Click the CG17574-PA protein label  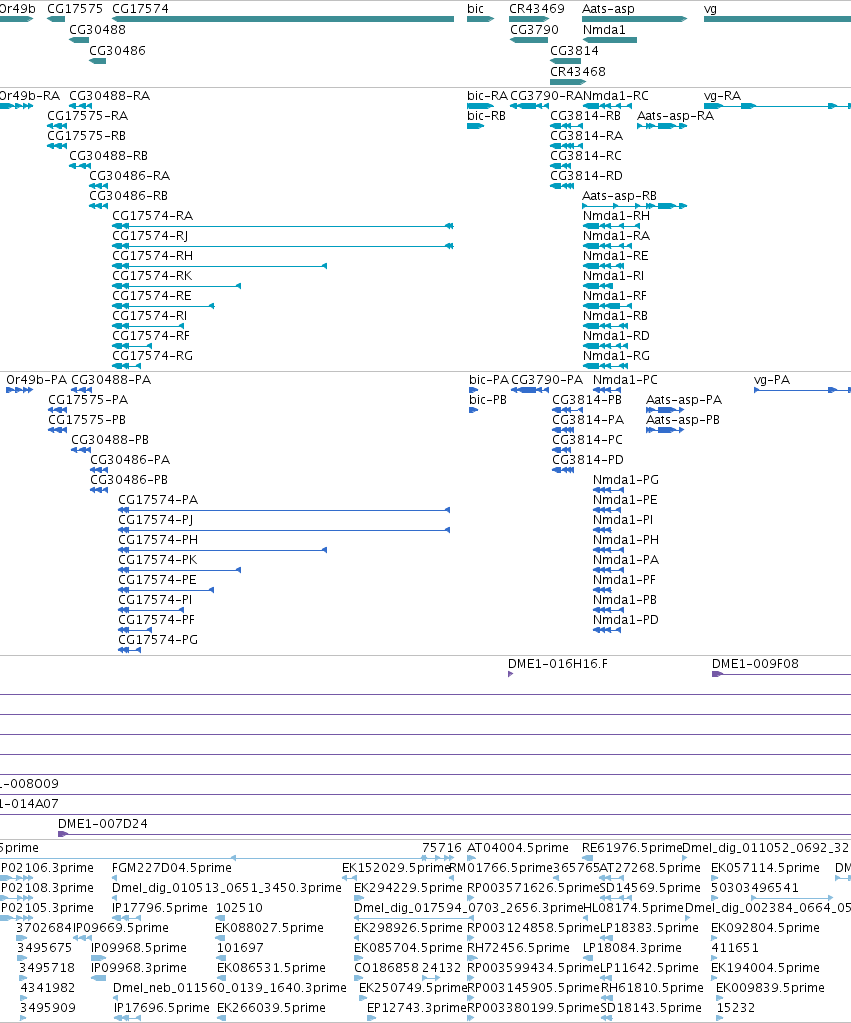(158, 499)
